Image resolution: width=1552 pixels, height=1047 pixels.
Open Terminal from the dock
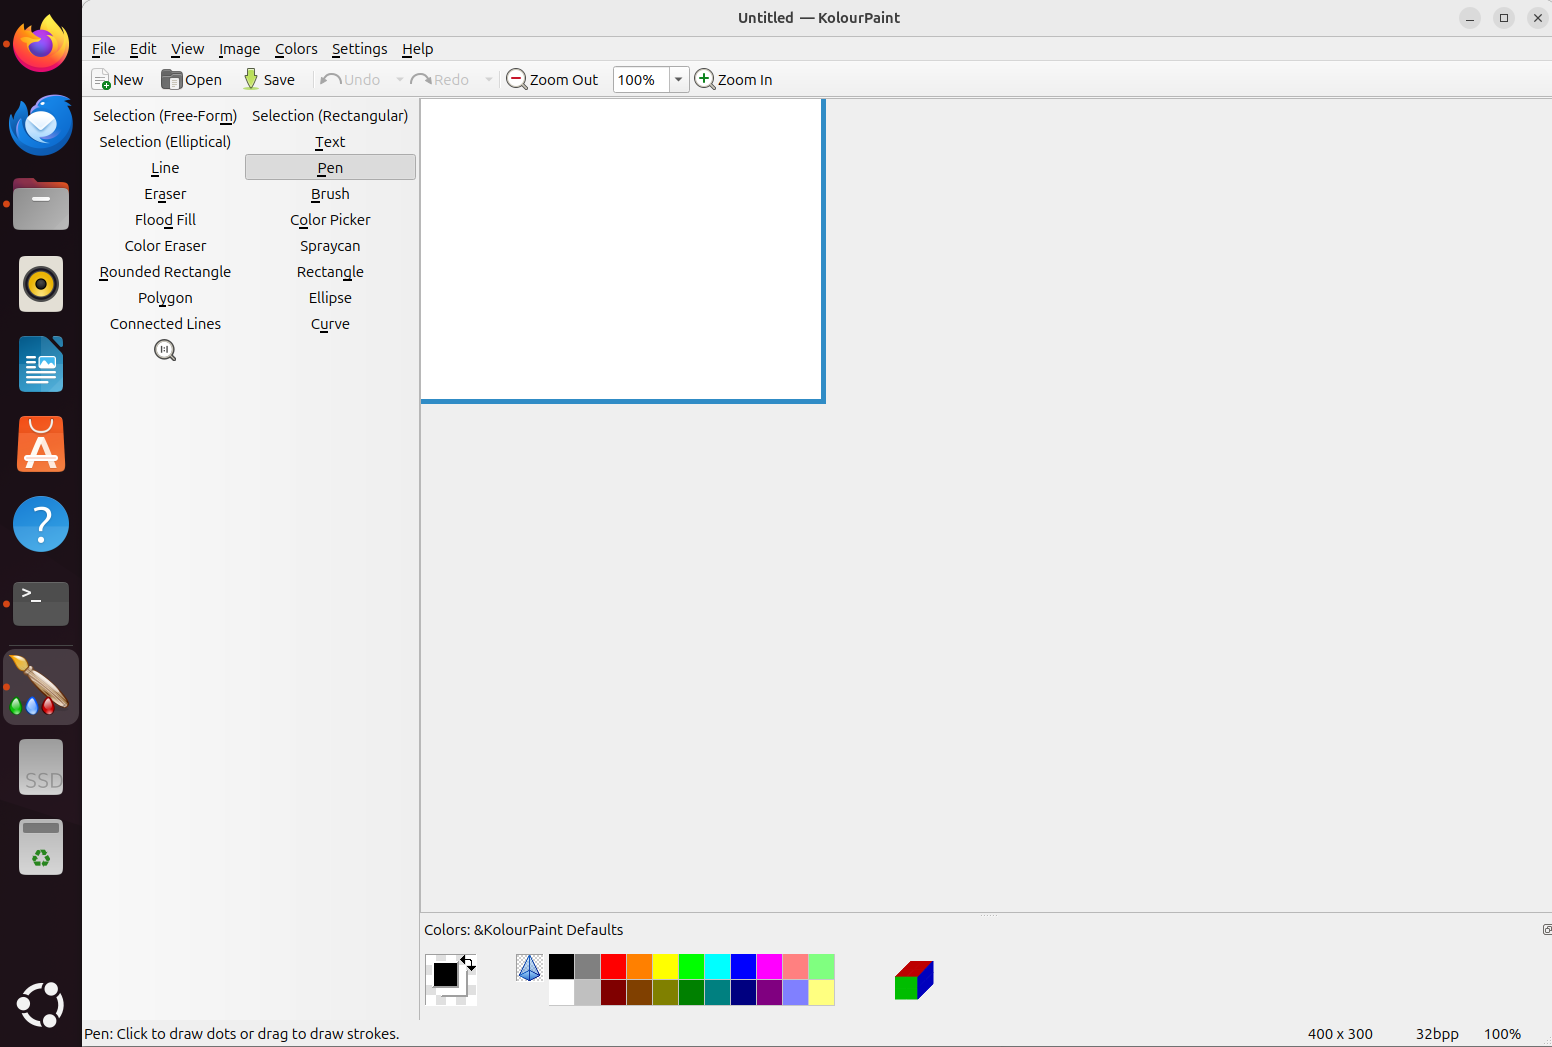[41, 604]
